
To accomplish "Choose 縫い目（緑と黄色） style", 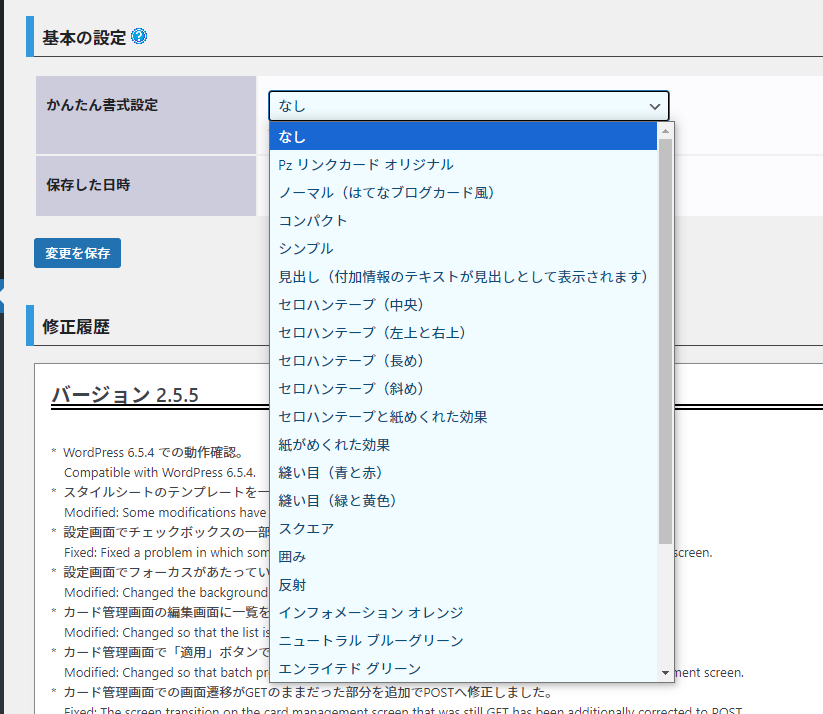I will click(x=337, y=500).
